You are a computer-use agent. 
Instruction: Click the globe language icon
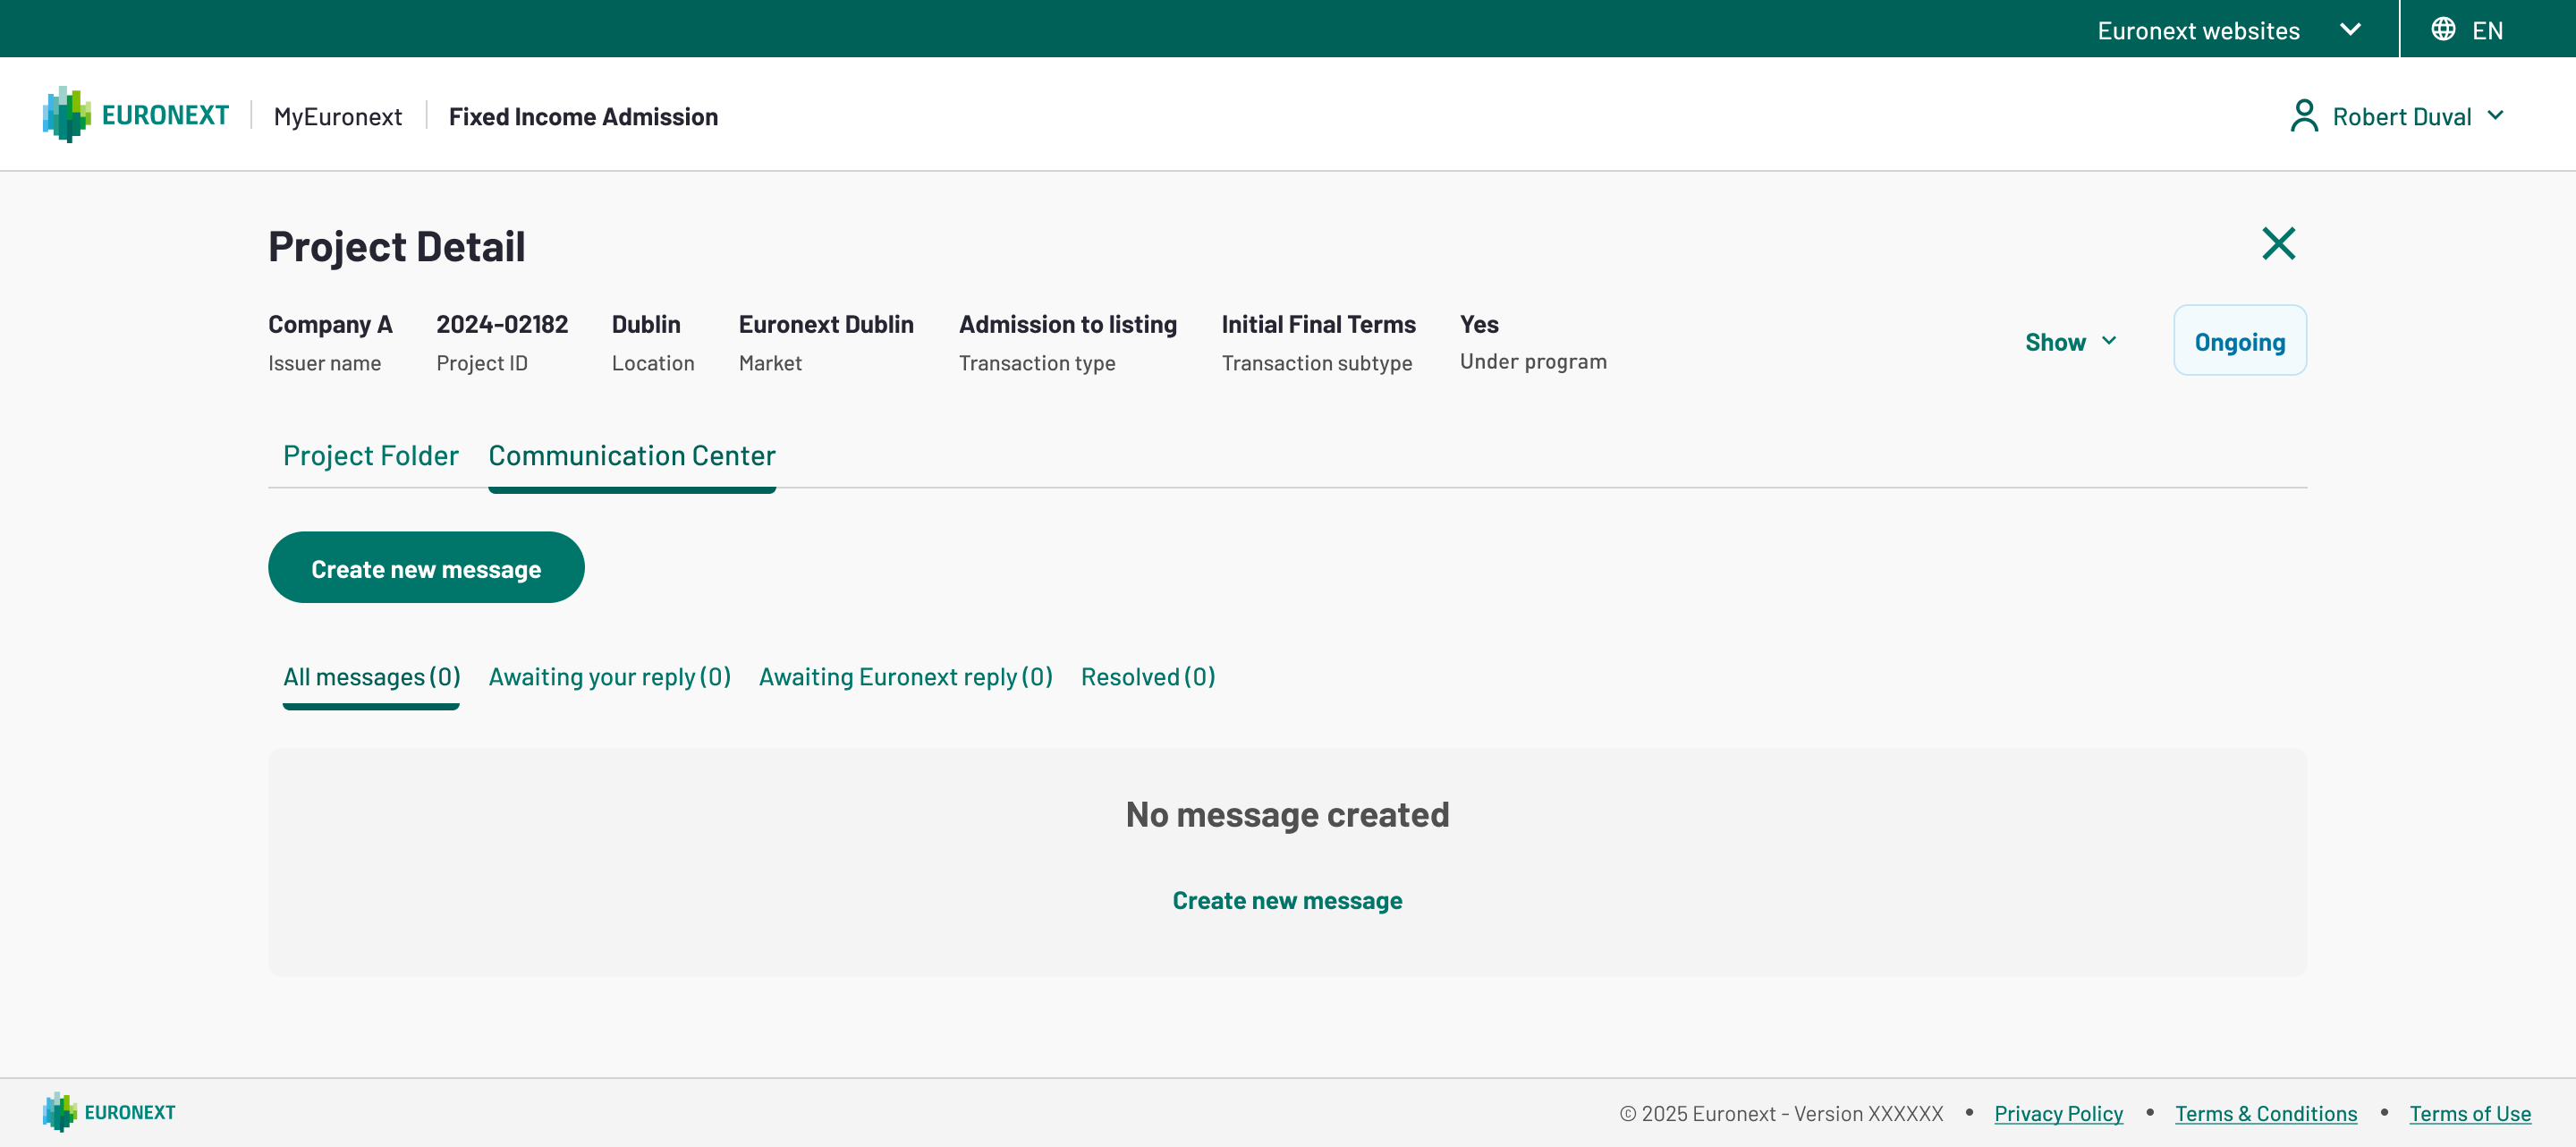2443,29
